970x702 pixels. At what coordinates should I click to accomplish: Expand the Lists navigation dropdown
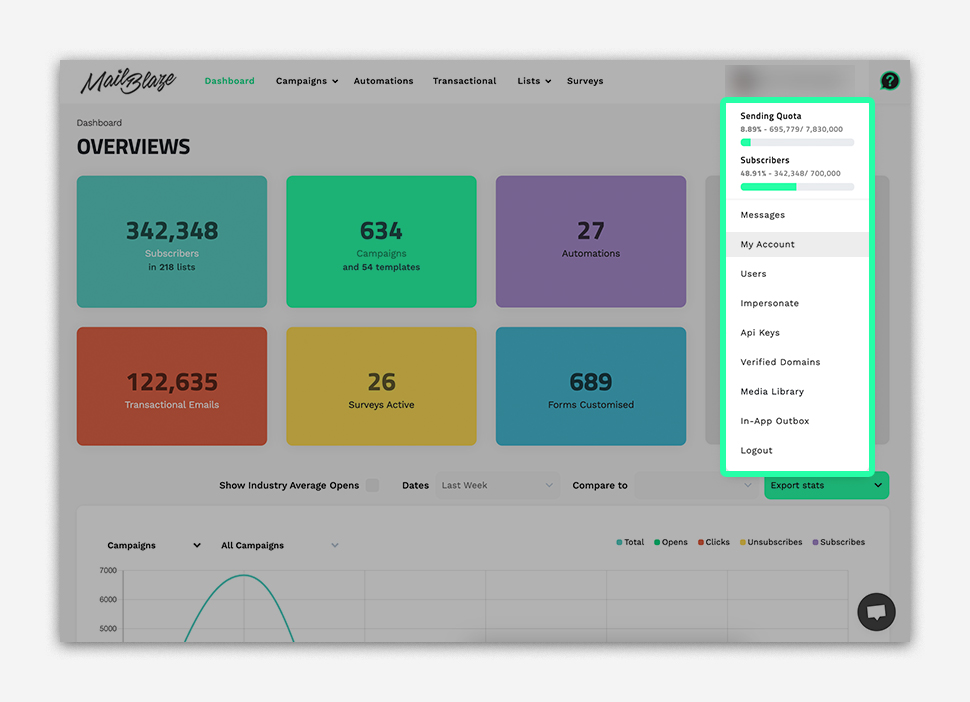(x=534, y=81)
